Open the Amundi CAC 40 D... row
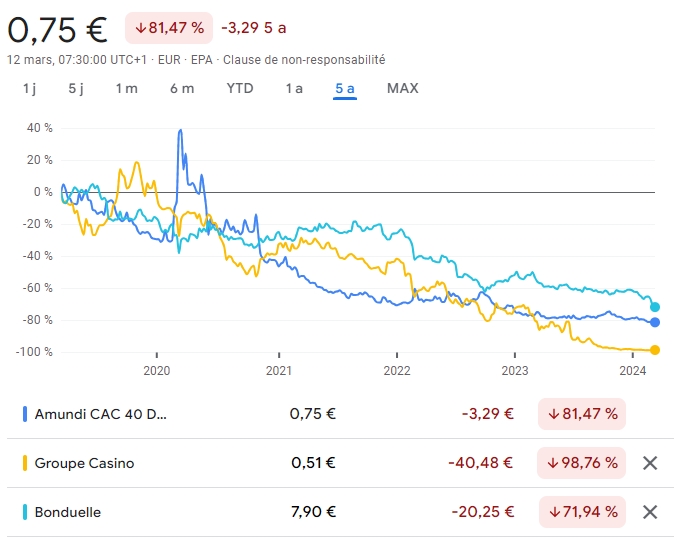Viewport: 697px width, 540px height. [101, 414]
